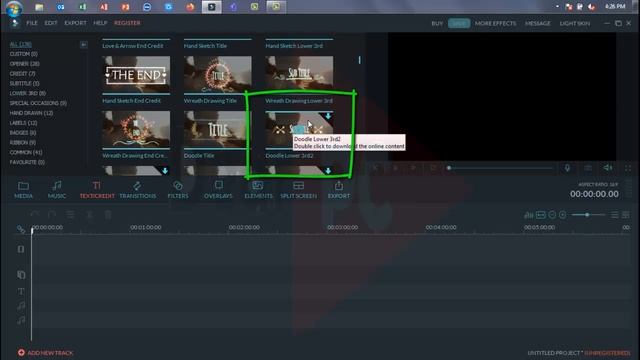The image size is (640, 360).
Task: Select the SPECIAL OCCASIONS category
Action: click(x=38, y=103)
